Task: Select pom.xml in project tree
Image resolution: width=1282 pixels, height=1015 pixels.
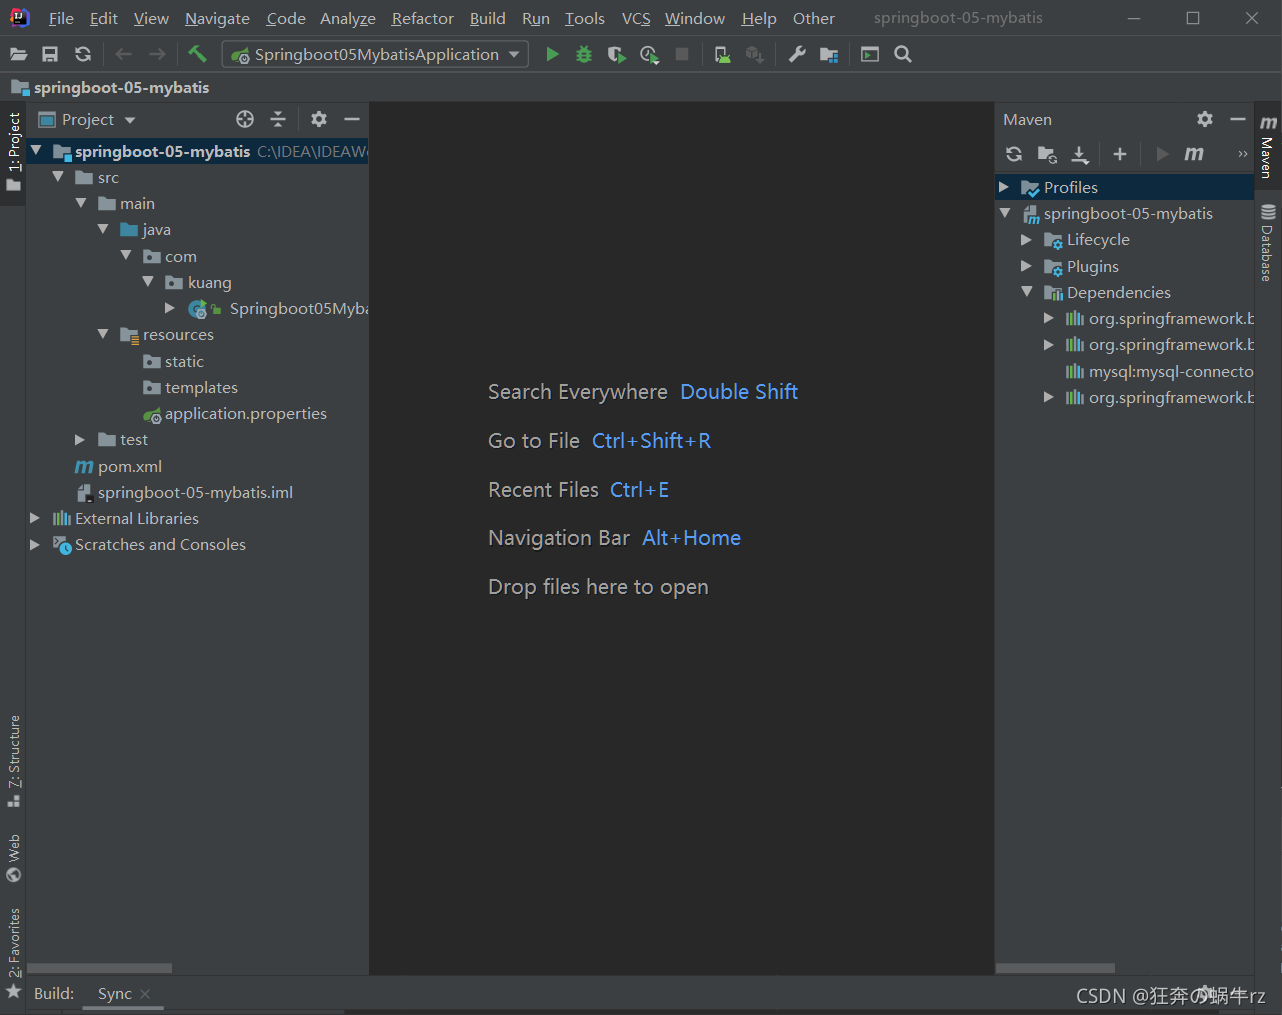Action: pyautogui.click(x=118, y=466)
